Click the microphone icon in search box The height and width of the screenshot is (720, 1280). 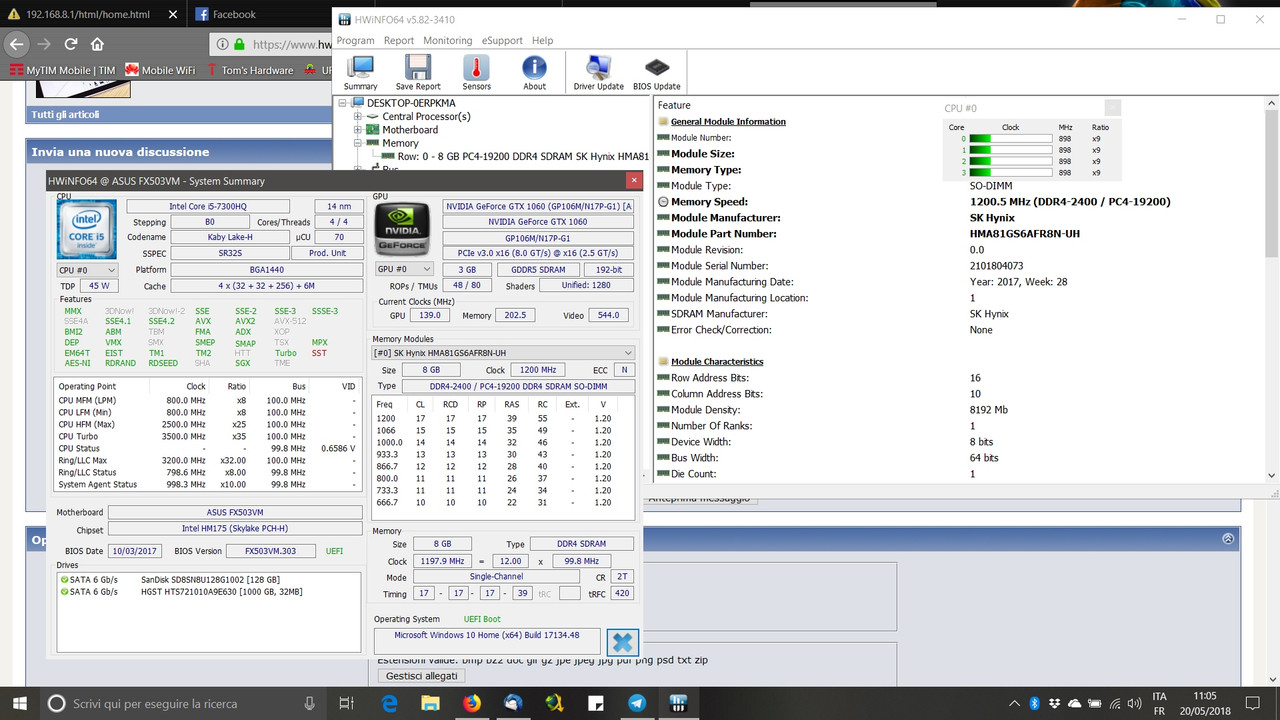pyautogui.click(x=309, y=703)
